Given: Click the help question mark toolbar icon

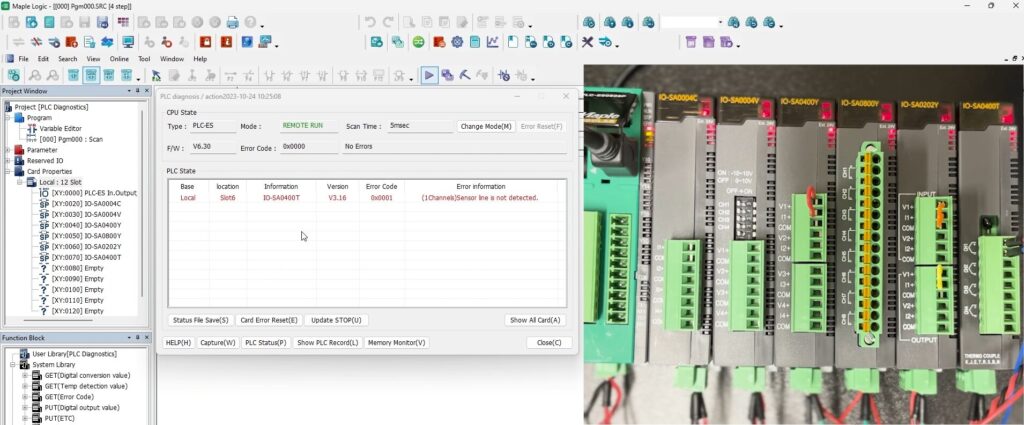Looking at the screenshot, I should [249, 22].
